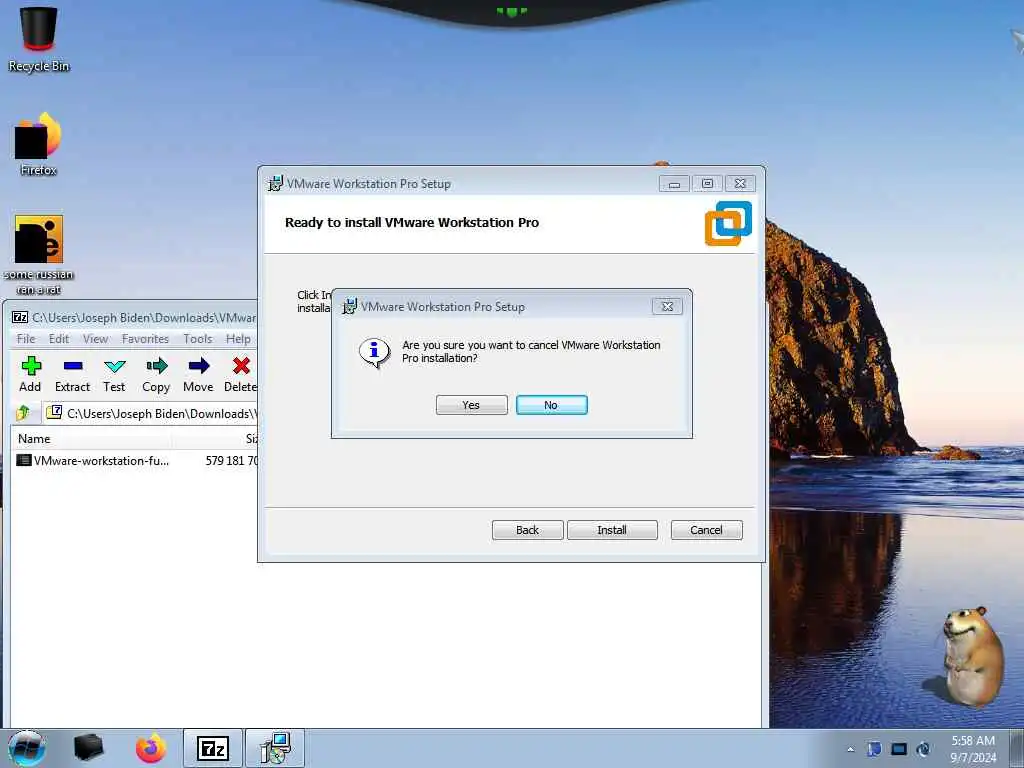The width and height of the screenshot is (1024, 768).
Task: Open the File menu in 7-Zip
Action: [26, 338]
